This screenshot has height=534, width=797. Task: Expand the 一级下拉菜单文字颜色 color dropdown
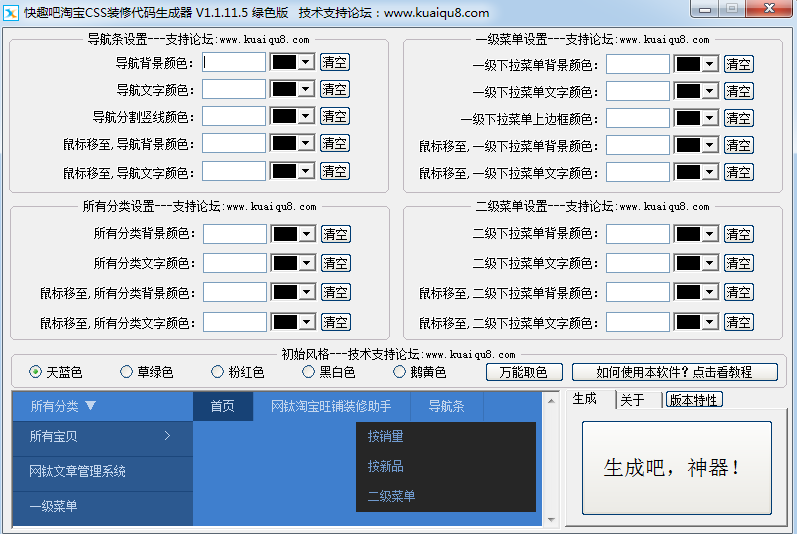pyautogui.click(x=710, y=91)
